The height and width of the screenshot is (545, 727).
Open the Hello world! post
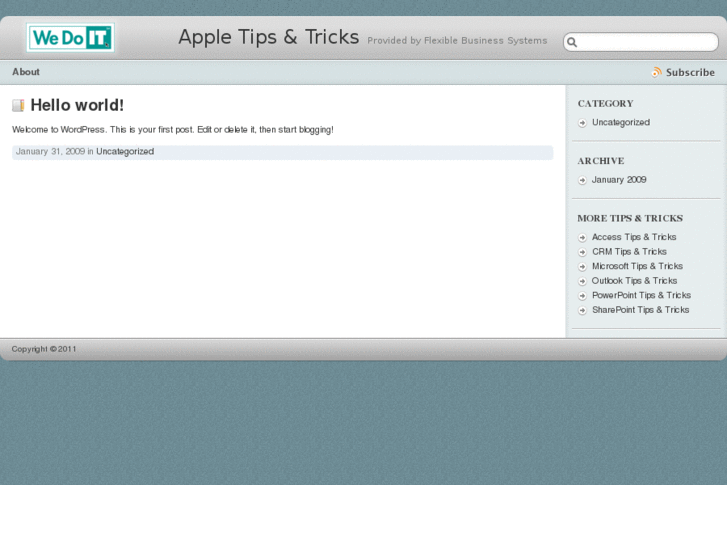[77, 105]
